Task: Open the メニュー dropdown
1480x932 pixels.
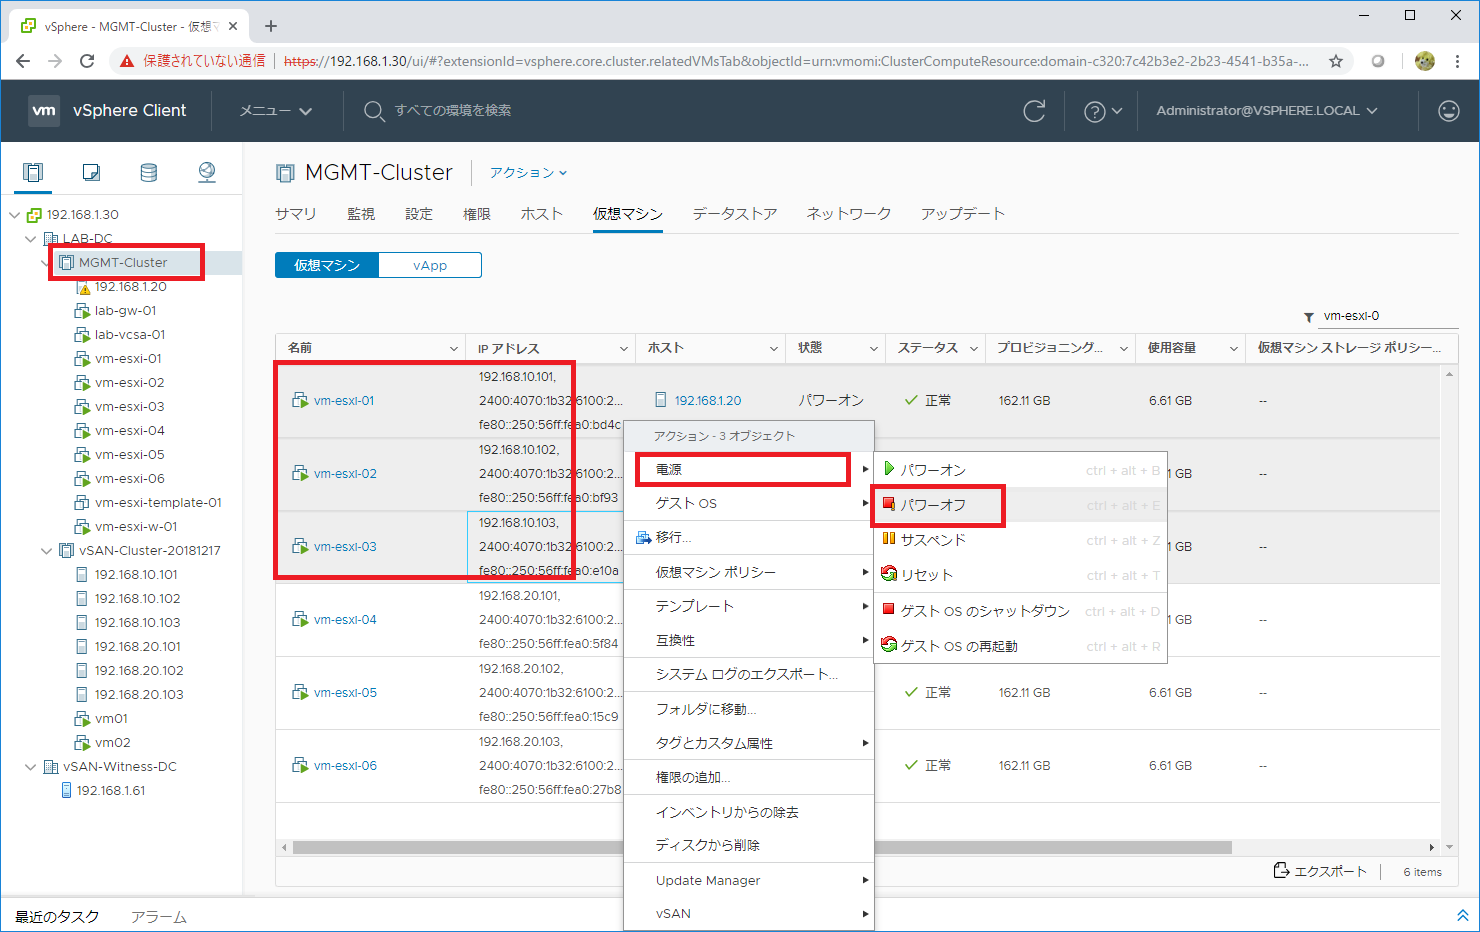Action: coord(276,111)
